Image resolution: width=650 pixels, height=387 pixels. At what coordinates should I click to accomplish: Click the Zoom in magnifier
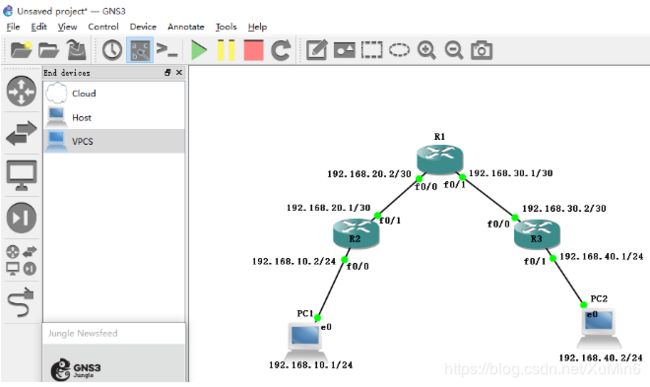(427, 50)
